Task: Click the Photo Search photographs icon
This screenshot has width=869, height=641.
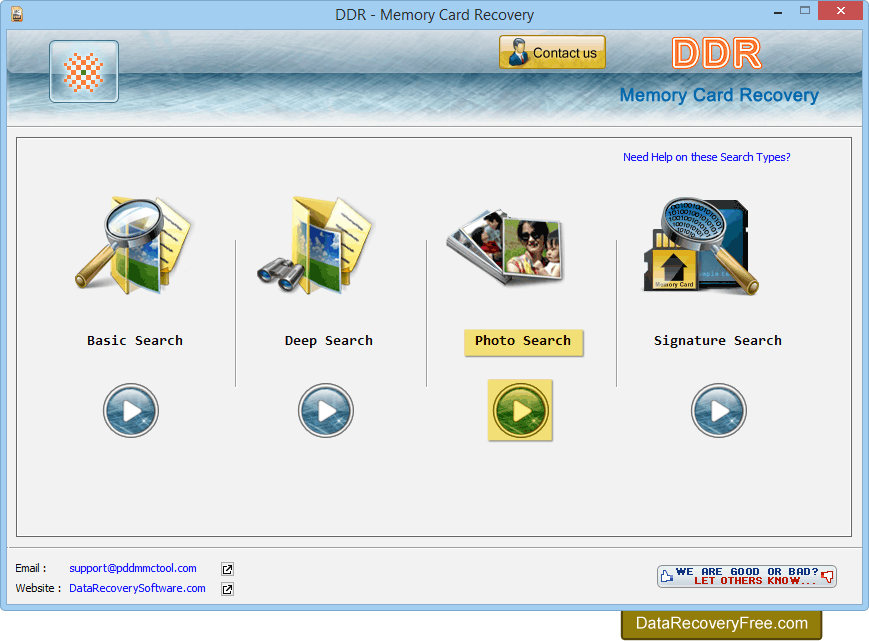Action: [504, 247]
